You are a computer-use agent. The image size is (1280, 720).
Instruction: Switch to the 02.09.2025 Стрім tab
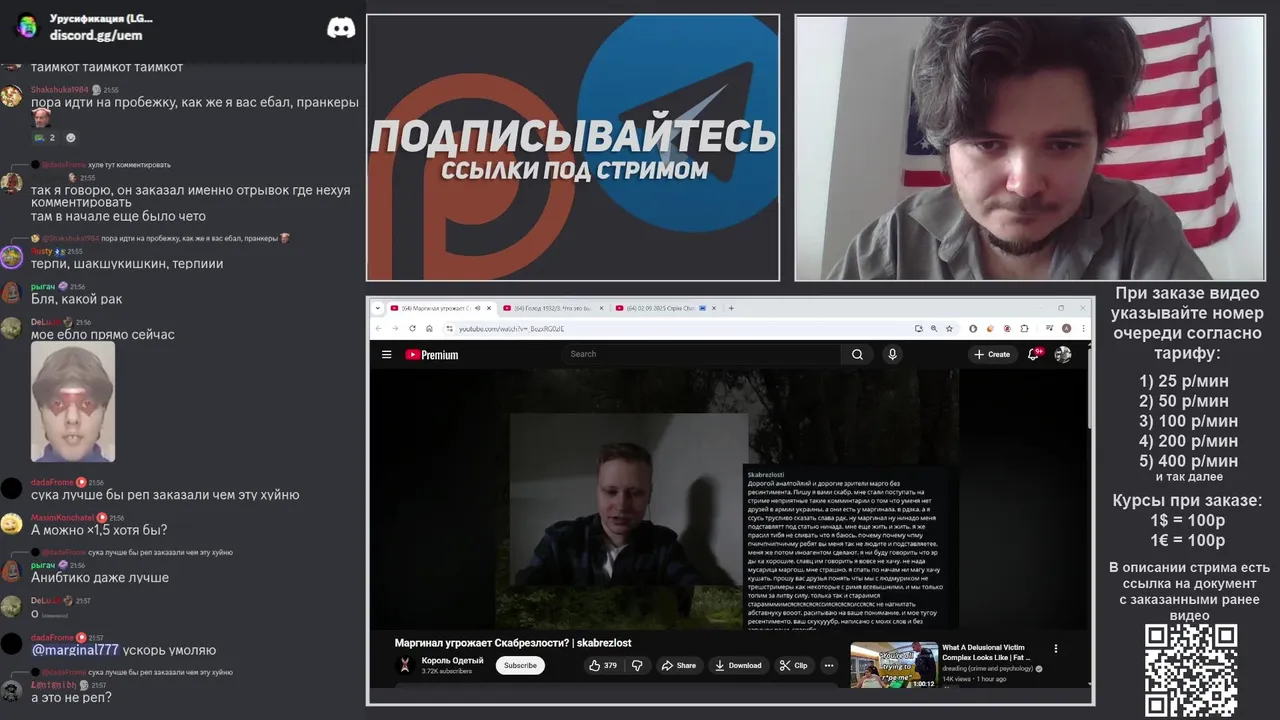[x=663, y=308]
